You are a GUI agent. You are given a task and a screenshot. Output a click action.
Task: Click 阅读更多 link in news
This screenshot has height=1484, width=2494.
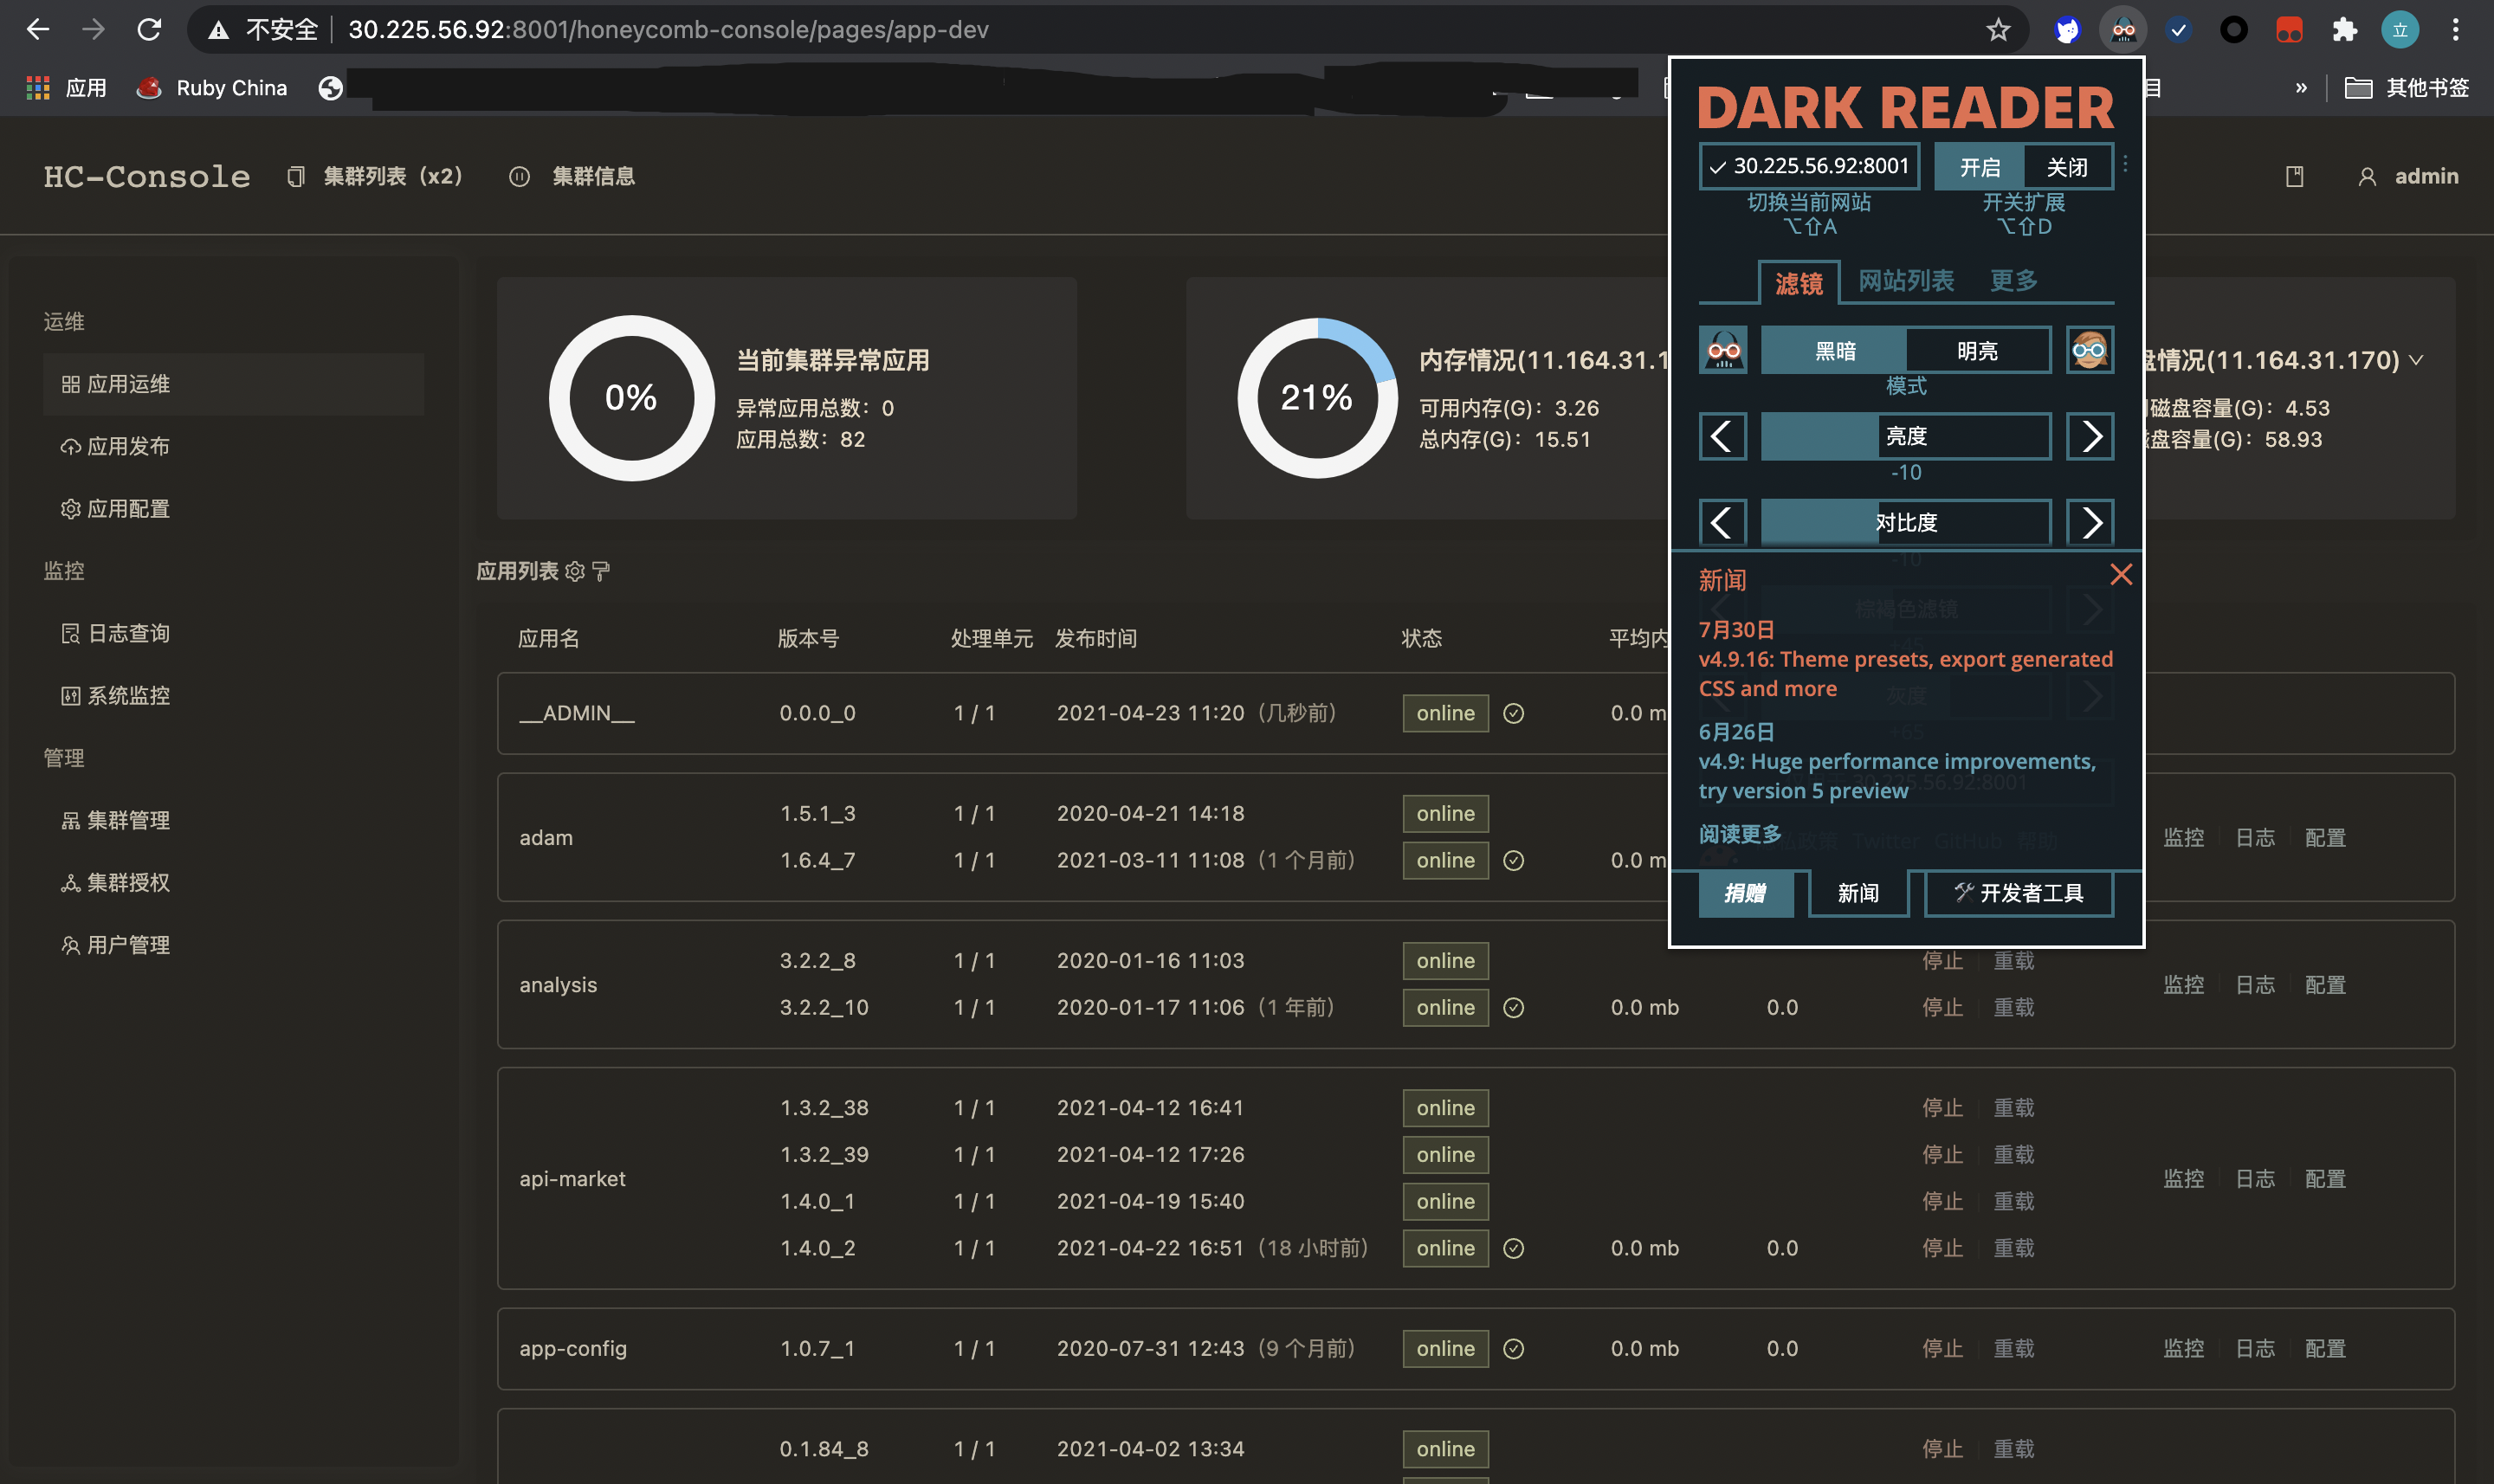pos(1740,833)
